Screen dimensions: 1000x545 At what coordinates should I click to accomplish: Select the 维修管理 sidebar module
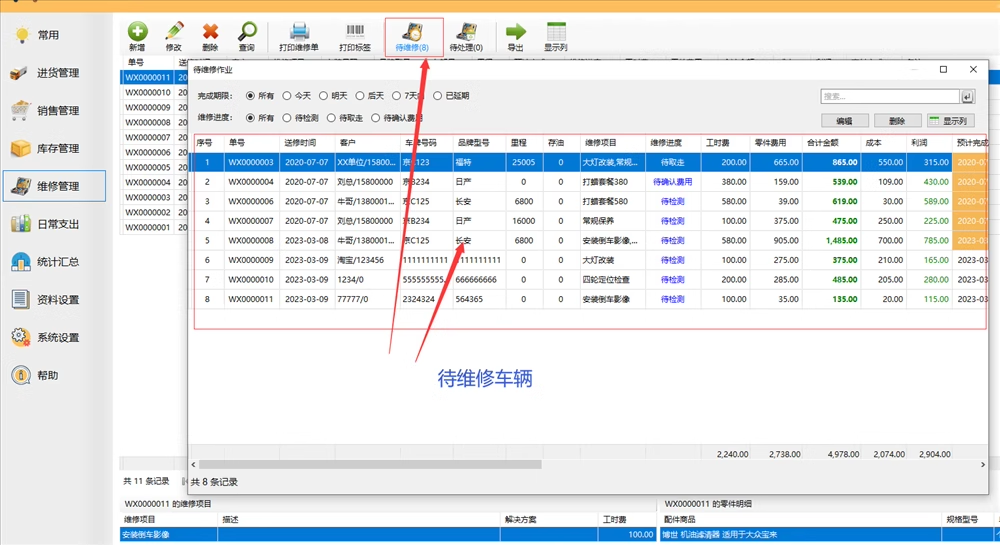54,186
